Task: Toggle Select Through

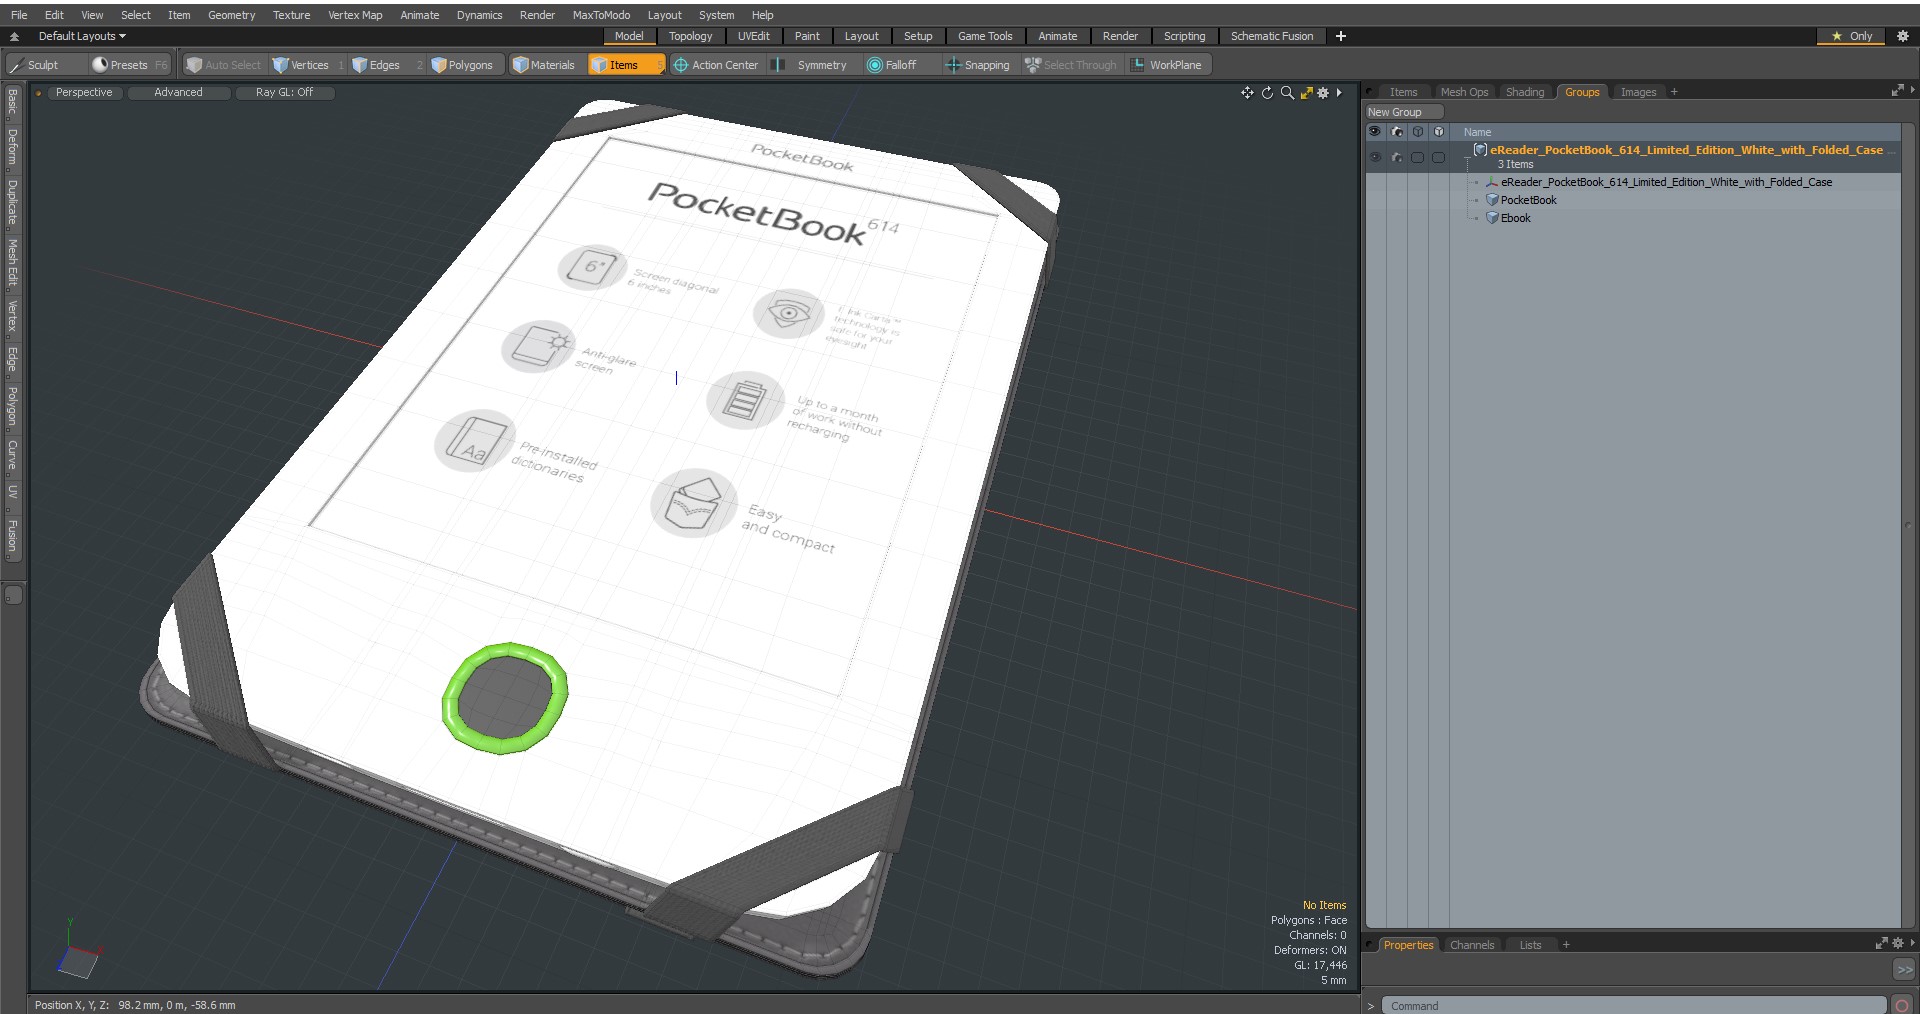Action: click(x=1071, y=65)
